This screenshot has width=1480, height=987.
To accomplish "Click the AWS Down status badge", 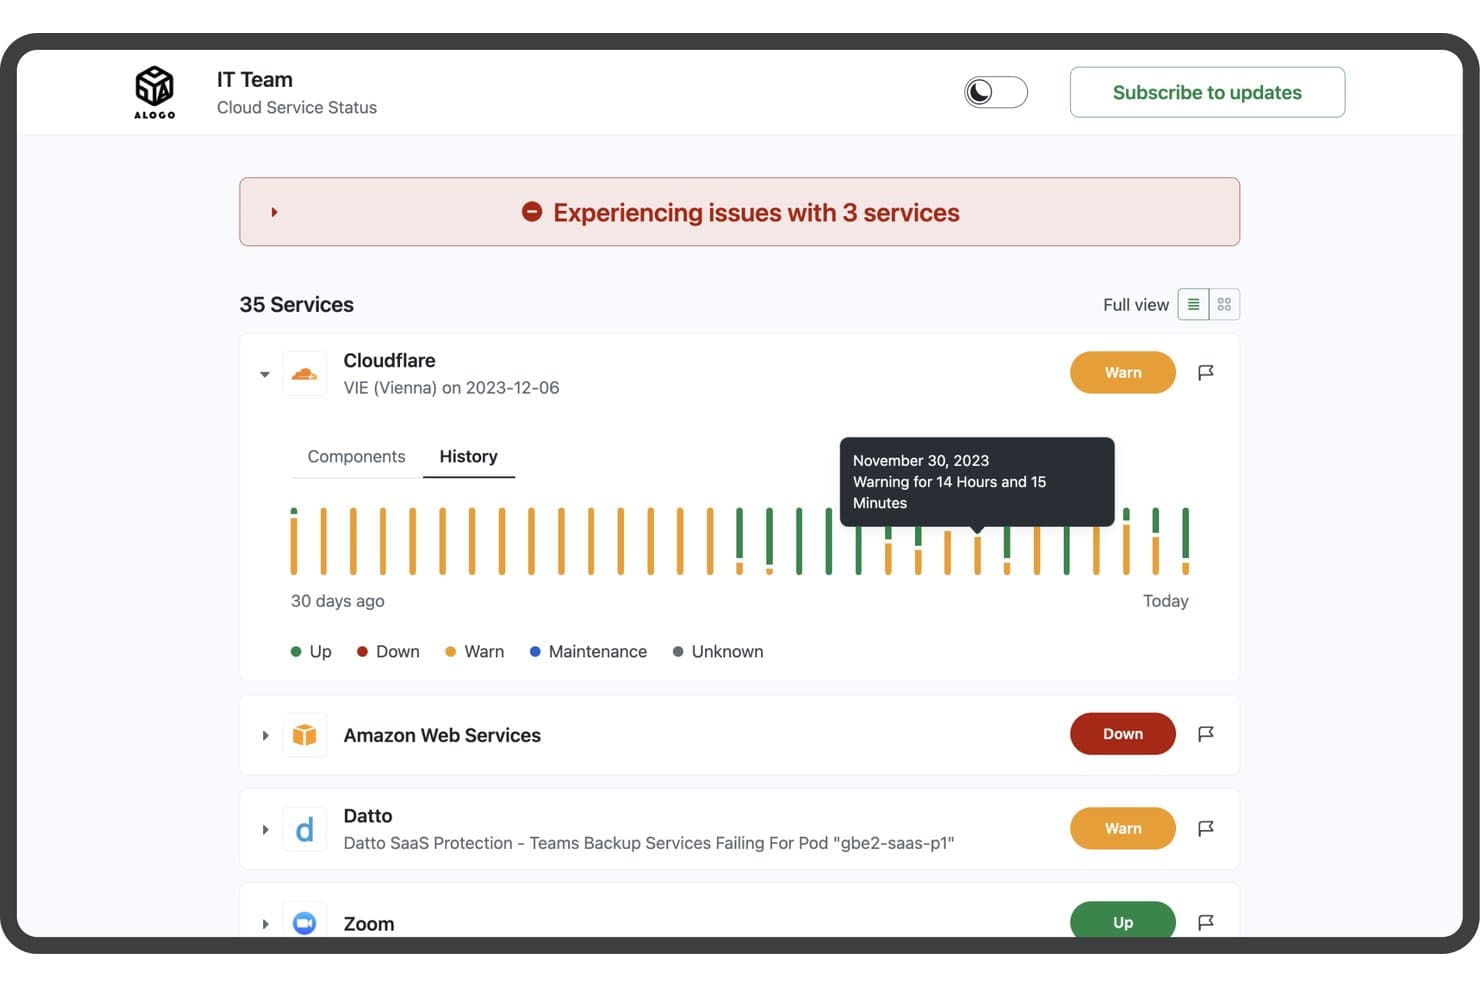I will [1123, 734].
